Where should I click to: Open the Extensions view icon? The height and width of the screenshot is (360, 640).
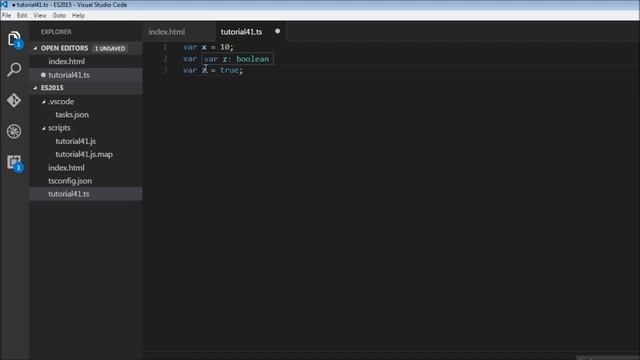(14, 162)
